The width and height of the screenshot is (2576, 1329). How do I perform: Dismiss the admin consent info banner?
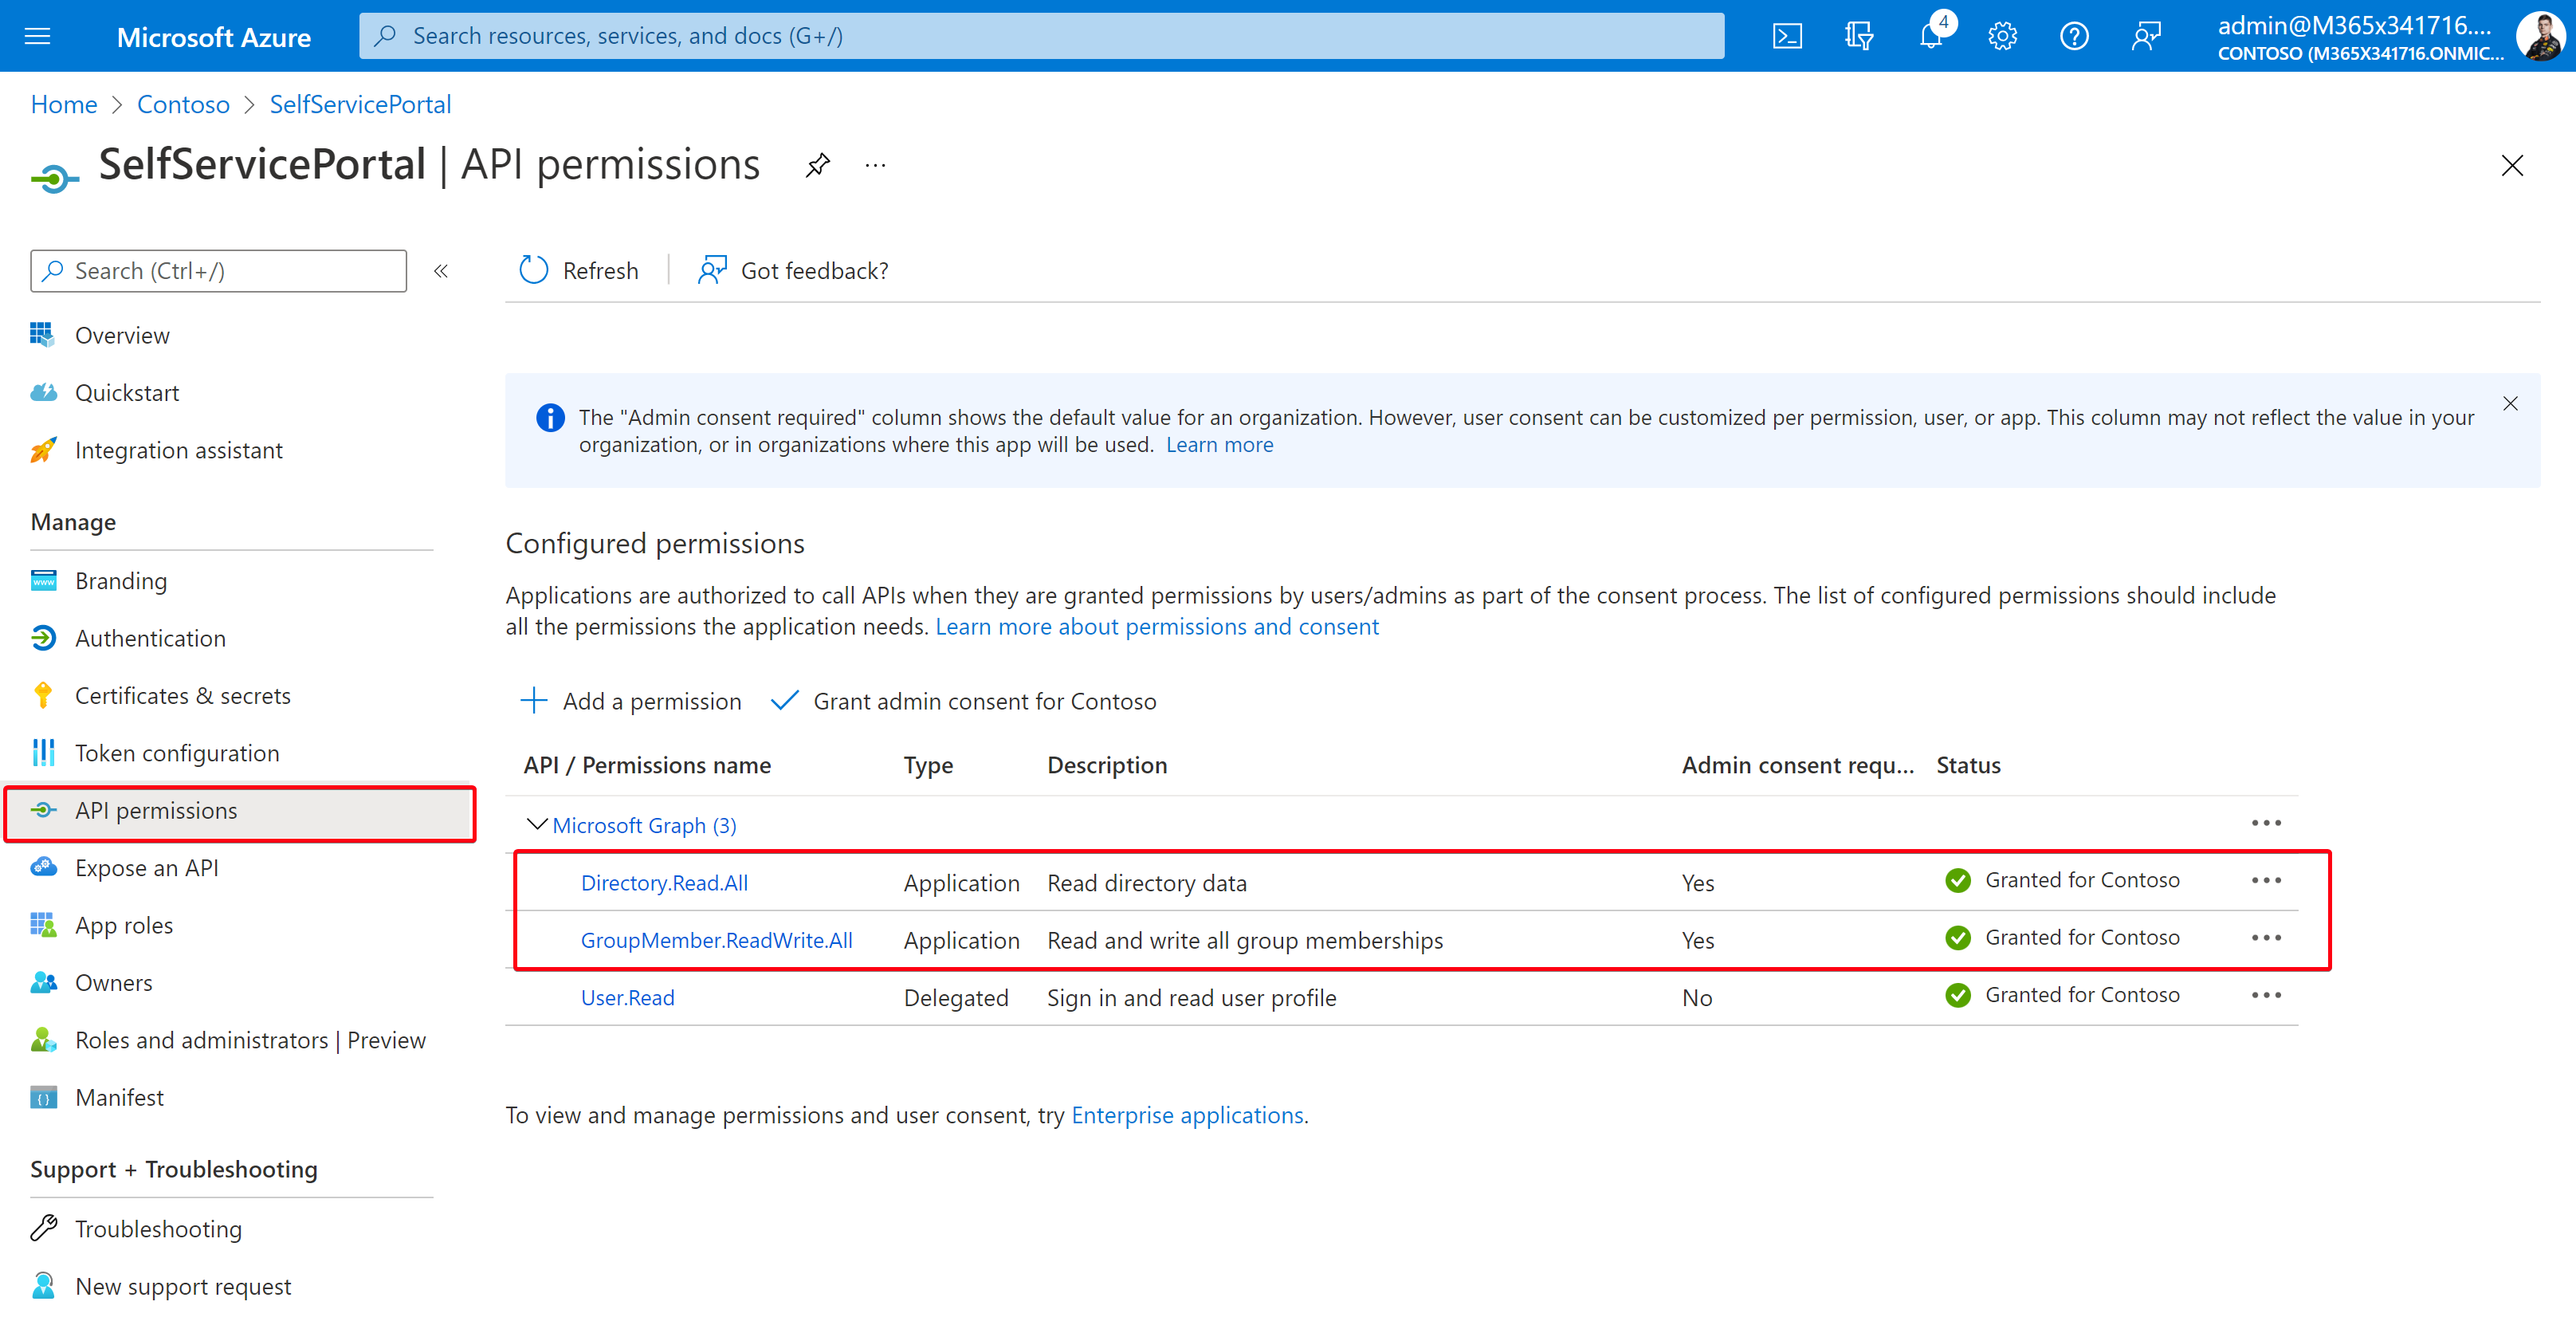(2510, 404)
